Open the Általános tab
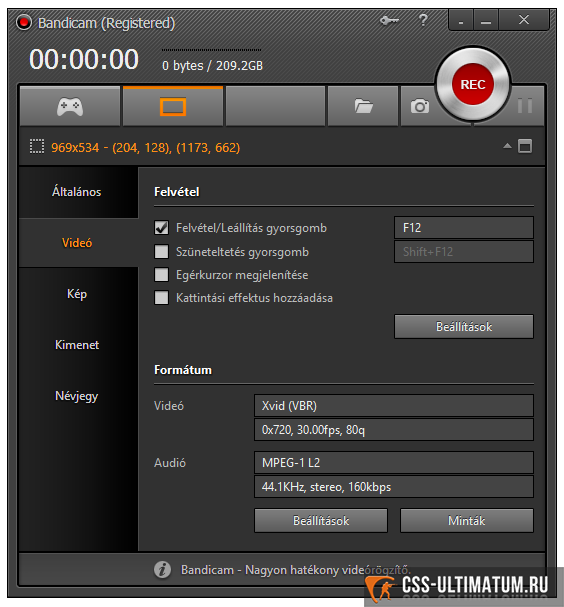The image size is (564, 607). [x=77, y=192]
